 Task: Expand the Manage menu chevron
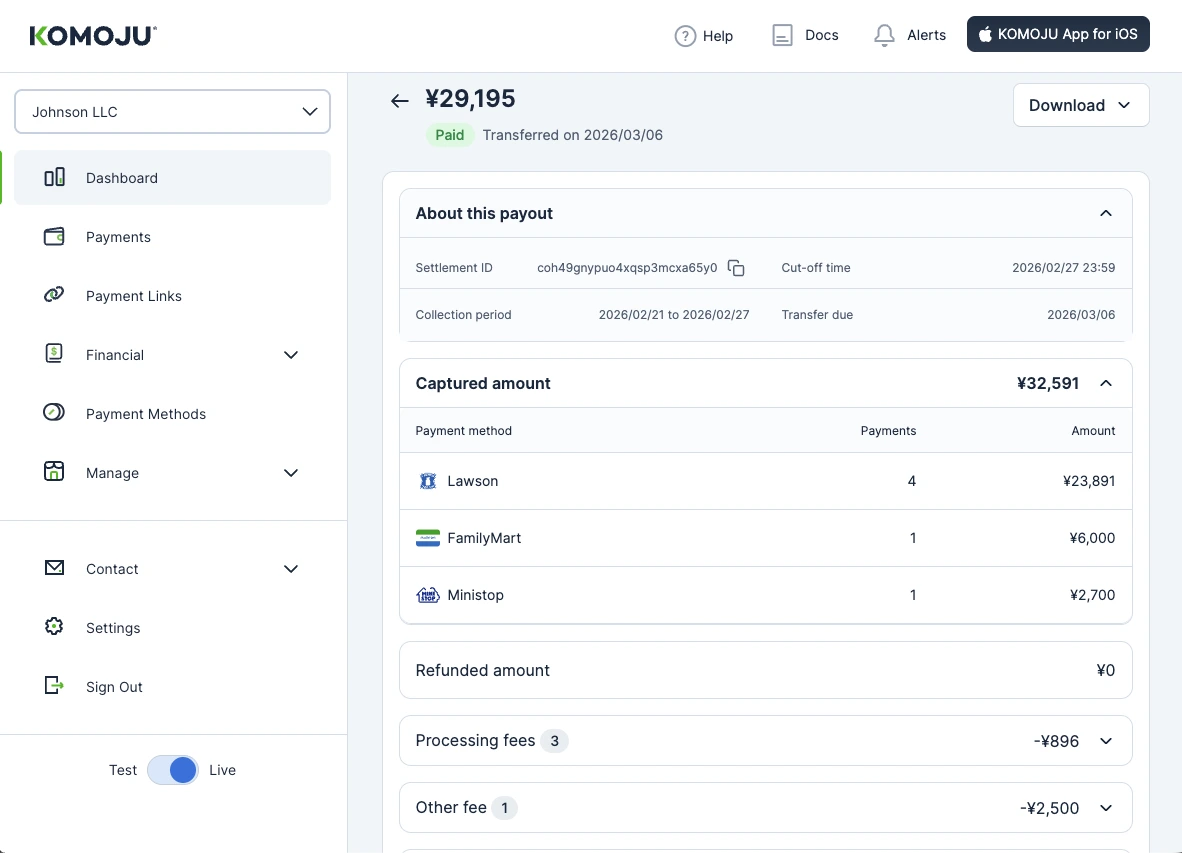tap(291, 473)
